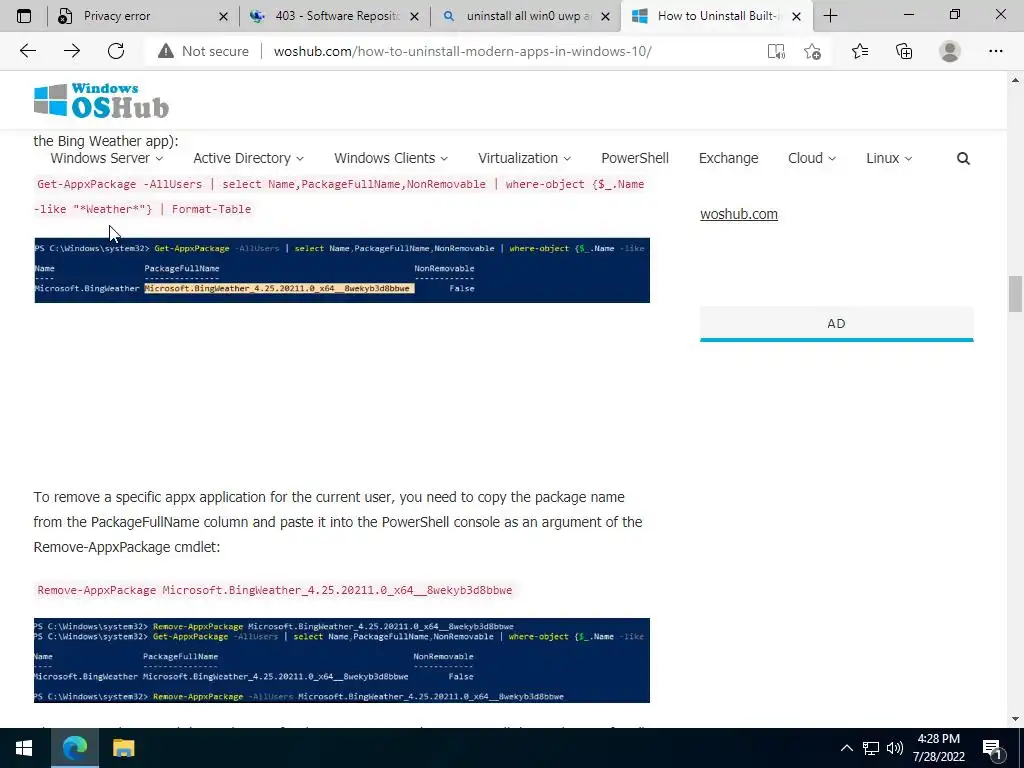
Task: Close the uninstall all win0 uwp tab
Action: (605, 16)
